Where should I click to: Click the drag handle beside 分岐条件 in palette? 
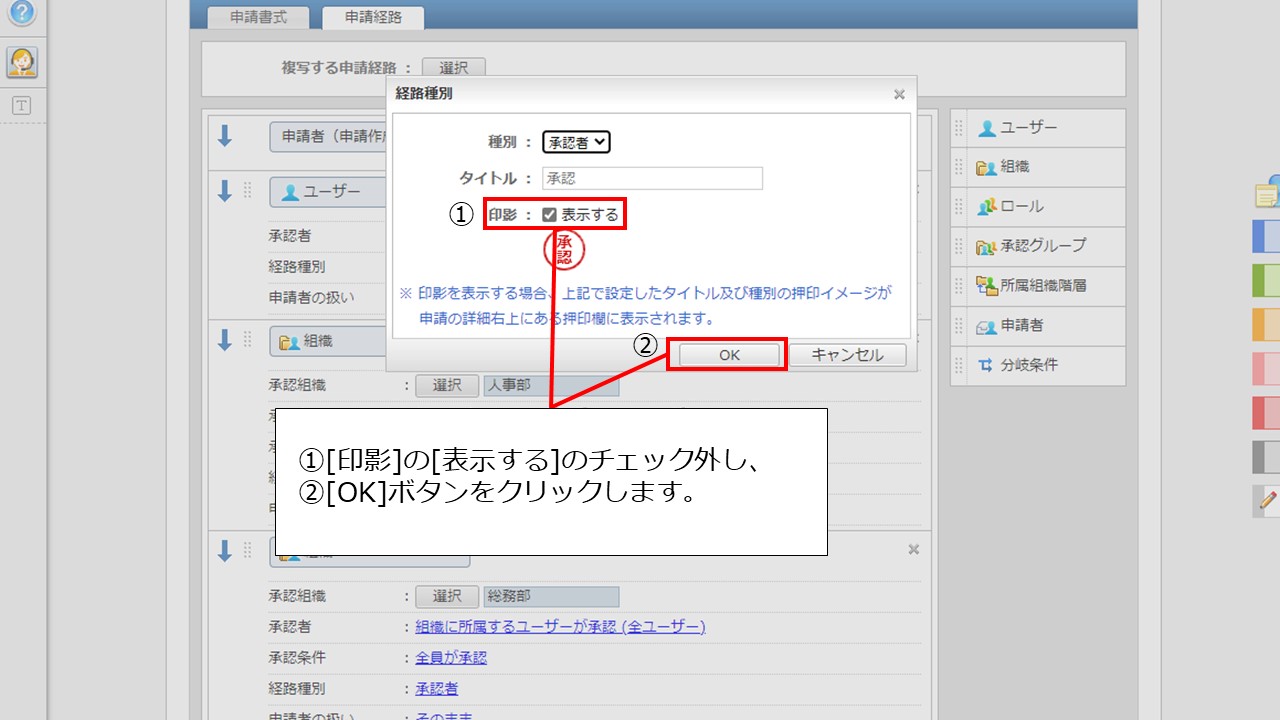959,365
